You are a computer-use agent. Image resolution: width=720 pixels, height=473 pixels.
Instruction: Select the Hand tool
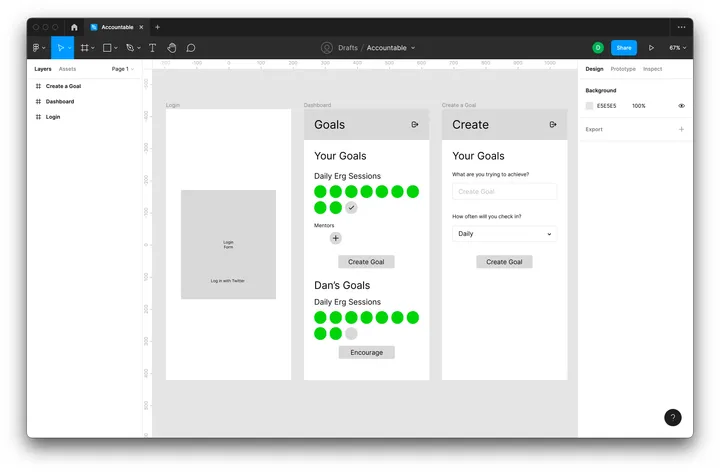(172, 48)
